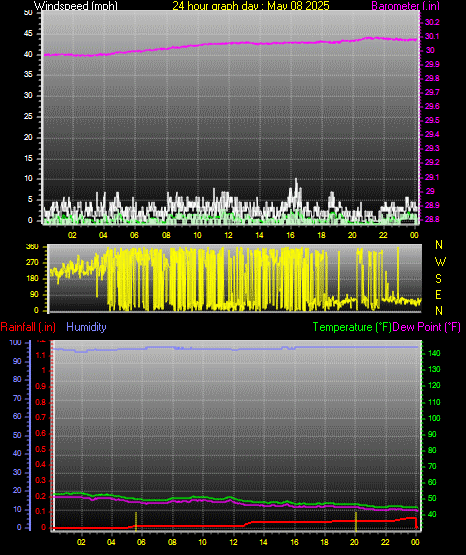
Task: Click the 16 hour label under windspeed chart
Action: pos(290,235)
